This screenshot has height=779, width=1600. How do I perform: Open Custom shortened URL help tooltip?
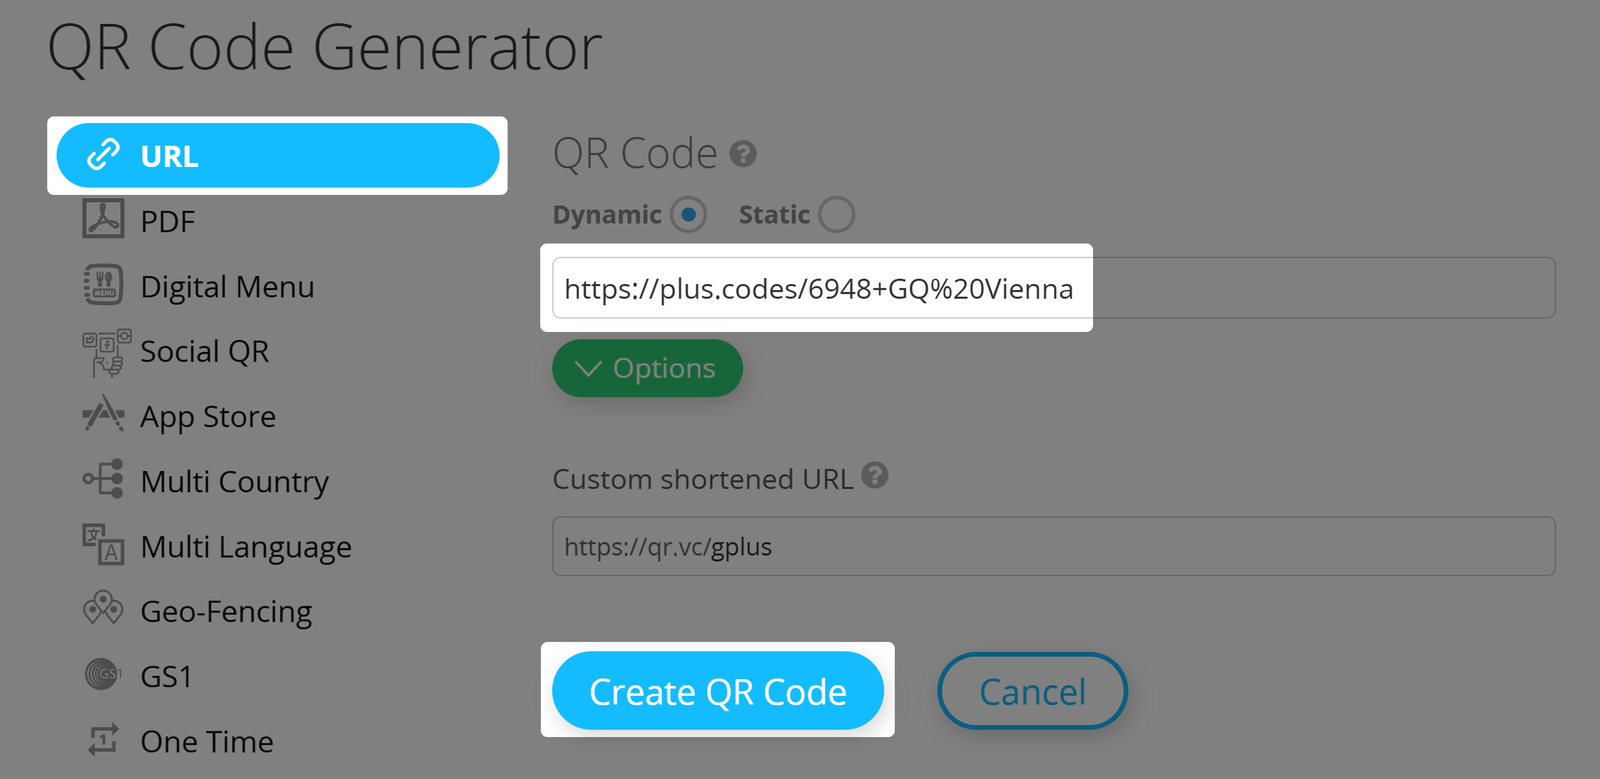click(877, 477)
